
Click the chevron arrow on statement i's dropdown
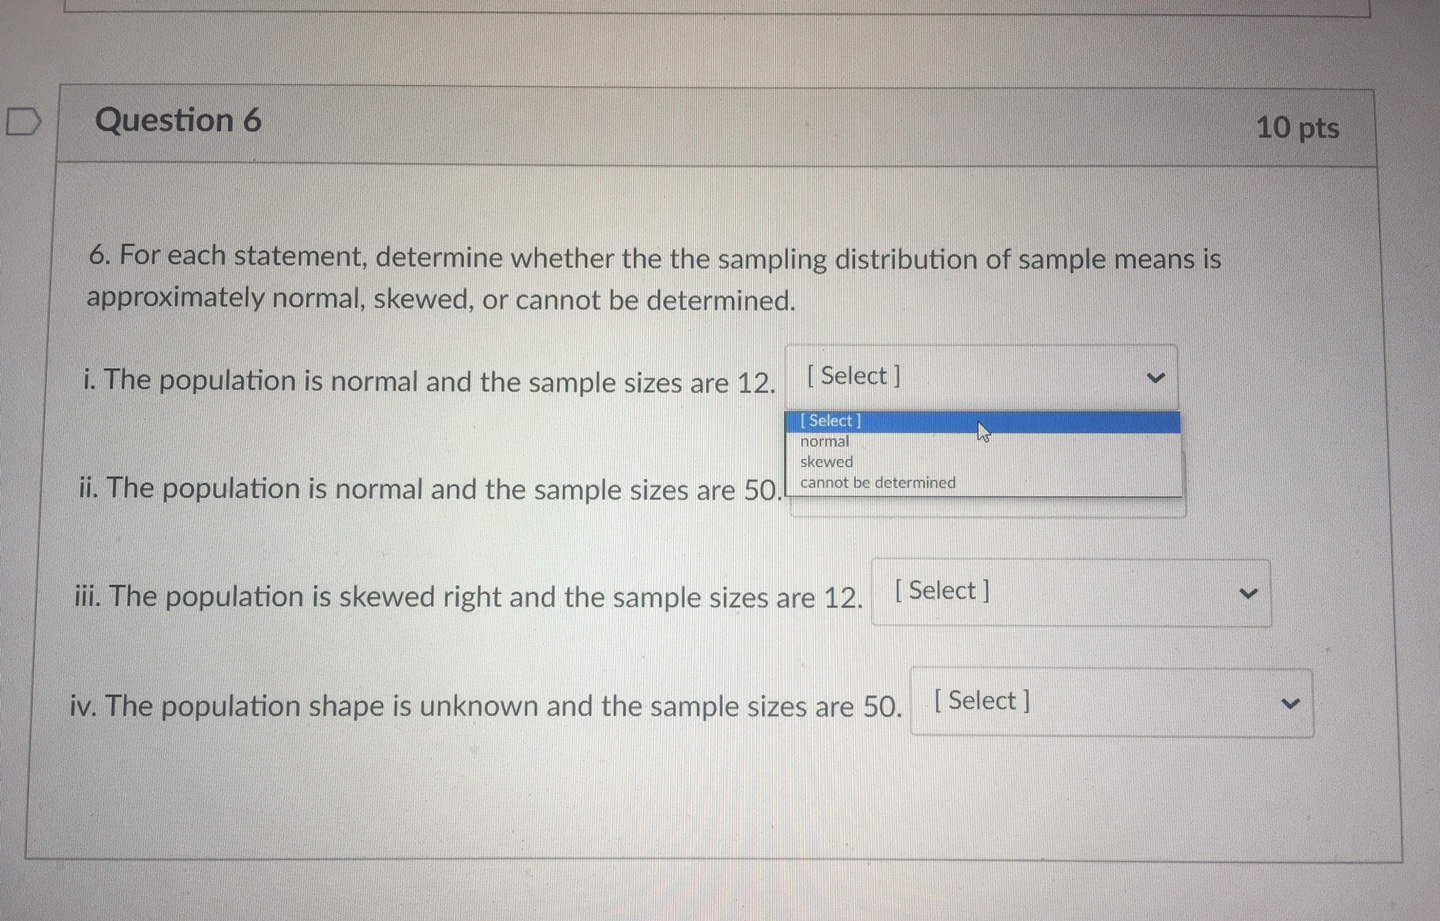click(x=1155, y=377)
